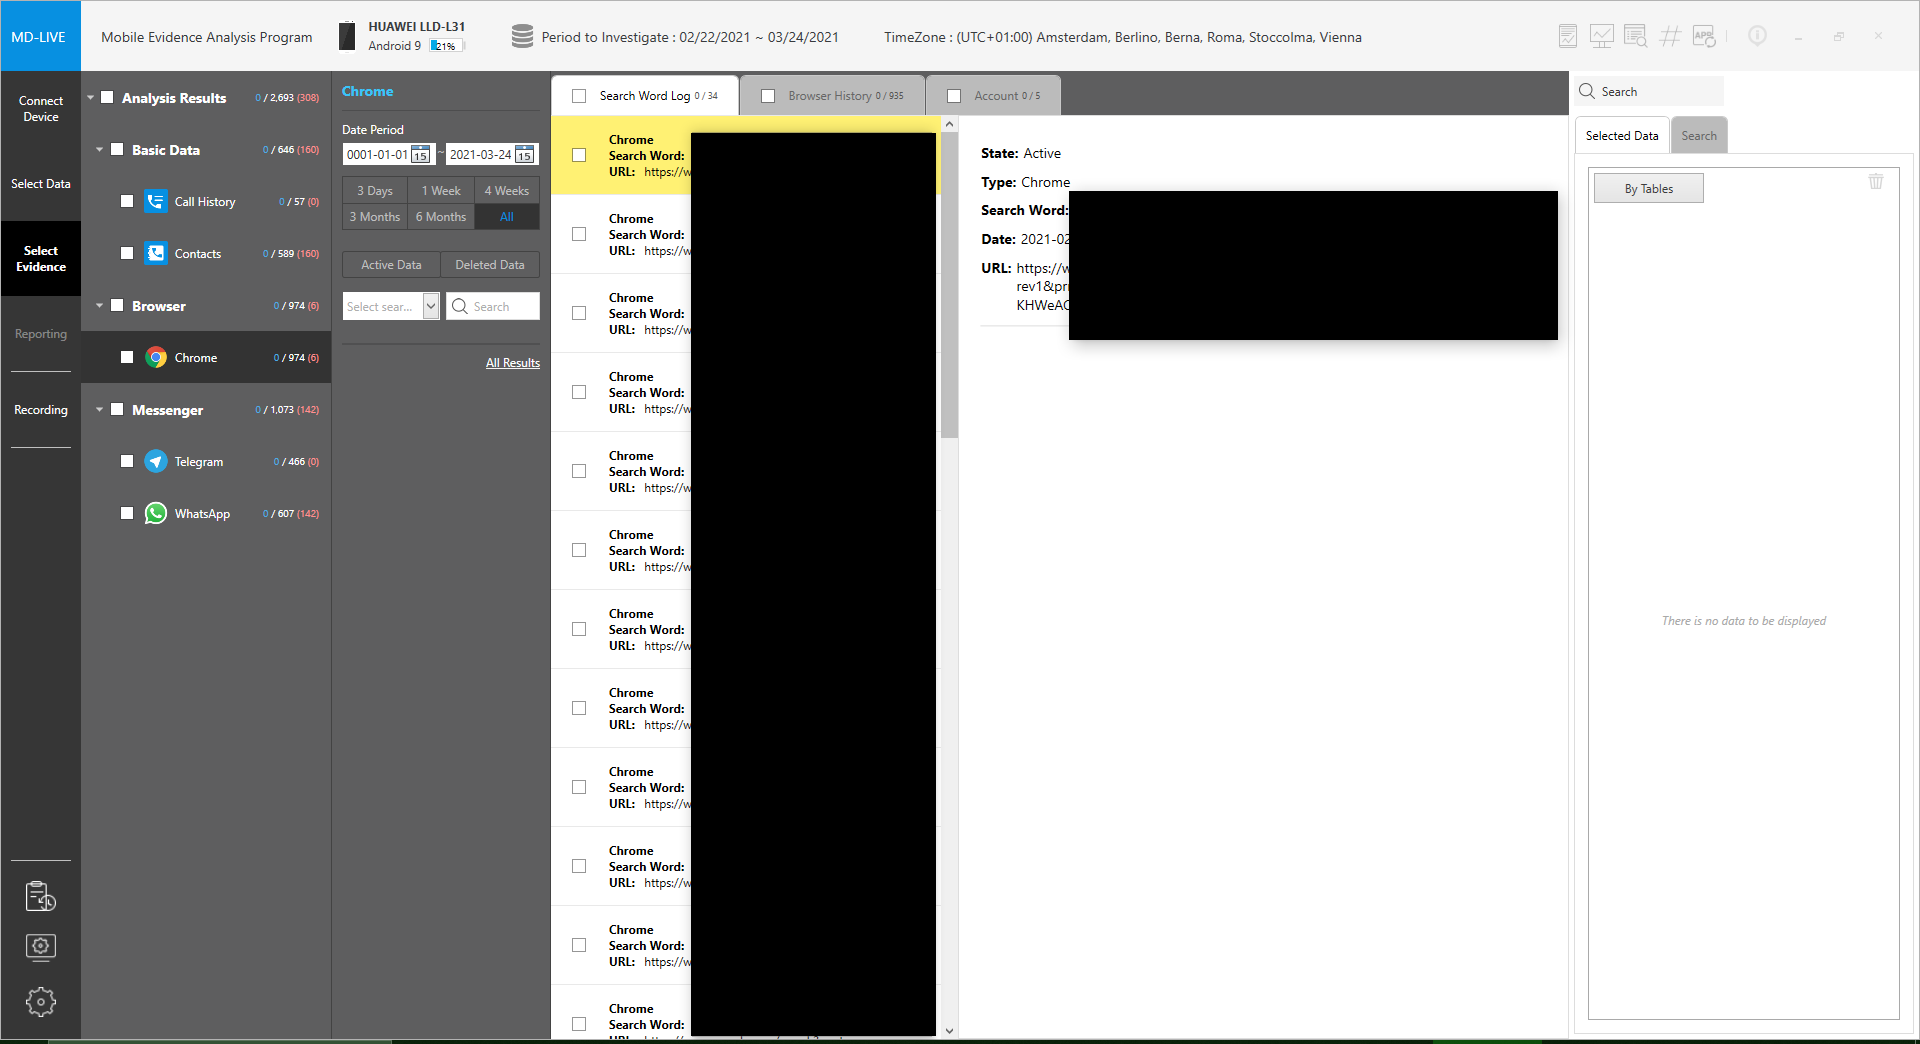Go to Connect Device step
Image resolution: width=1920 pixels, height=1044 pixels.
pos(41,109)
